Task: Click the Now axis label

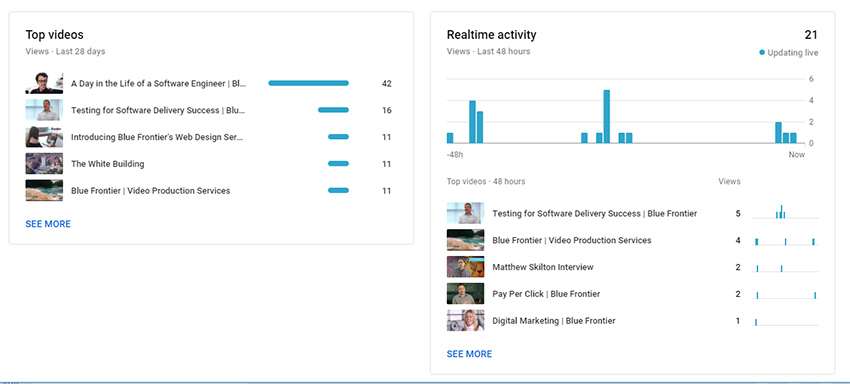Action: pyautogui.click(x=797, y=155)
